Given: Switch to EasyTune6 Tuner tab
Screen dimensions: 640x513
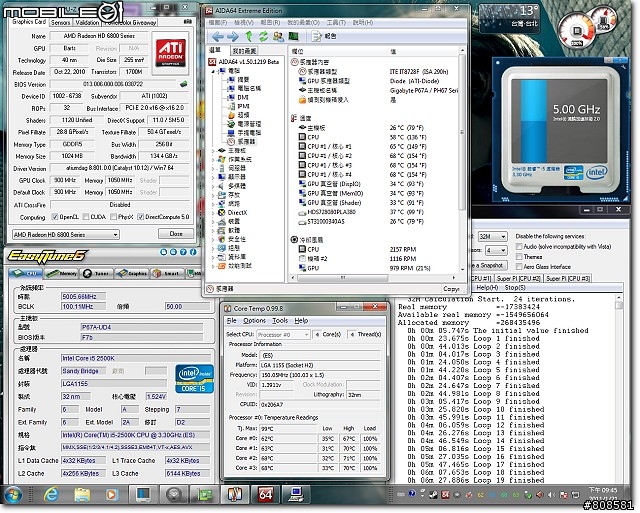Looking at the screenshot, I should (x=96, y=273).
